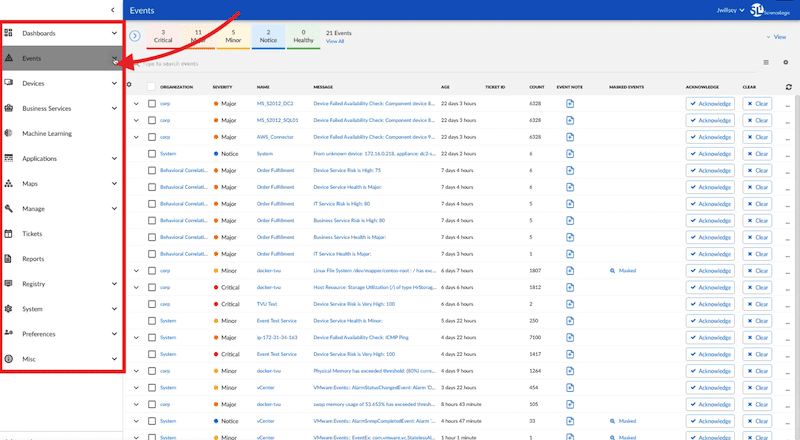
Task: Sort by the Age column header
Action: pos(445,87)
